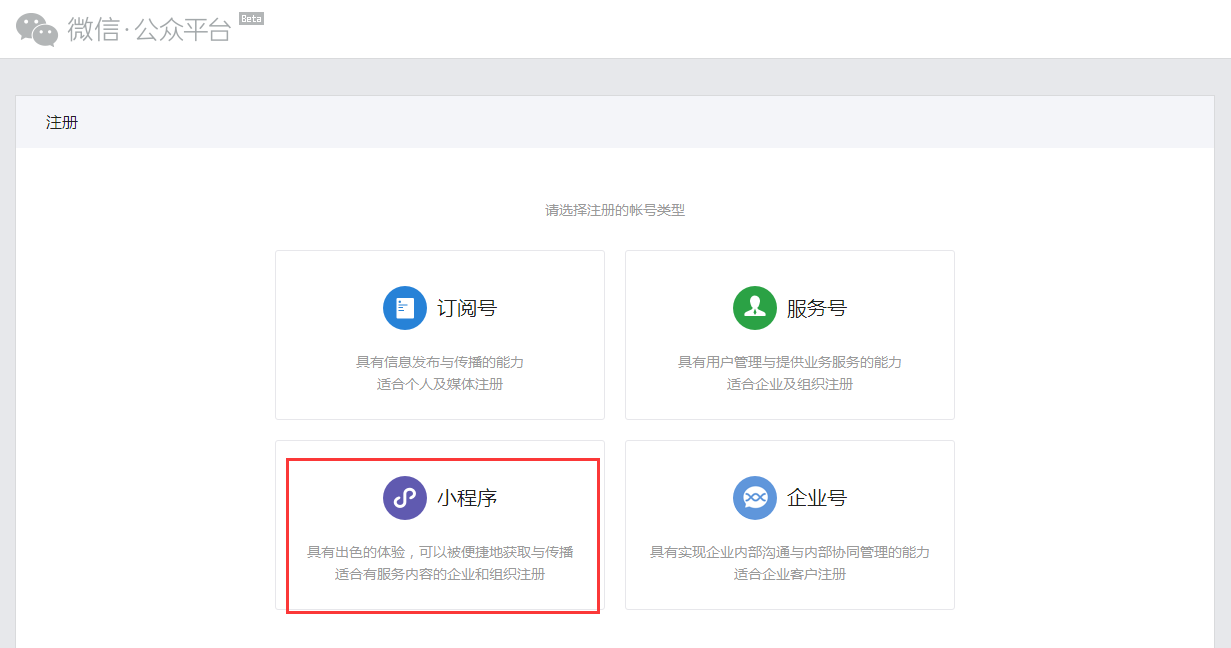This screenshot has height=648, width=1231.
Task: Click the 服务号 green person icon
Action: tap(754, 307)
